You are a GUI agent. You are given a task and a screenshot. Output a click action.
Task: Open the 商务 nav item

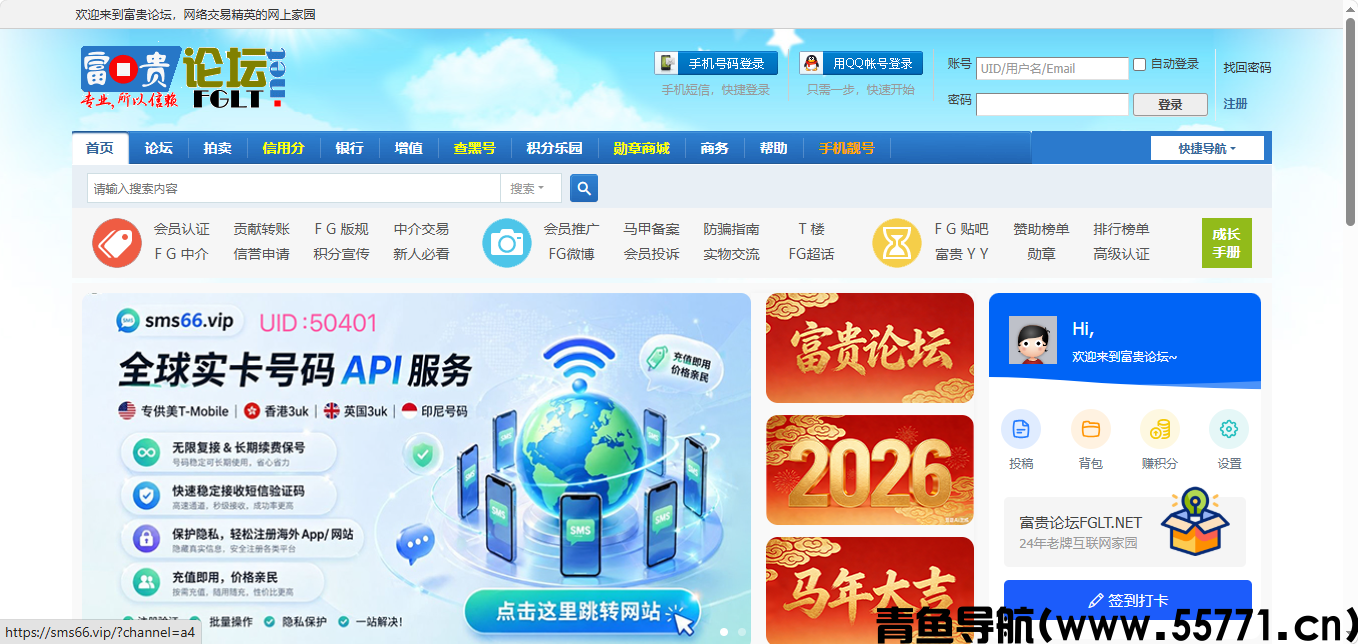[x=714, y=148]
